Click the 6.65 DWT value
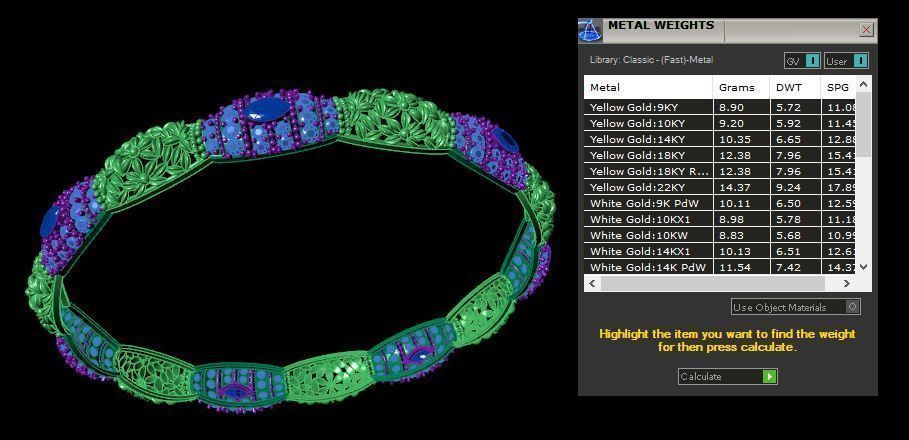The image size is (909, 440). click(x=788, y=139)
